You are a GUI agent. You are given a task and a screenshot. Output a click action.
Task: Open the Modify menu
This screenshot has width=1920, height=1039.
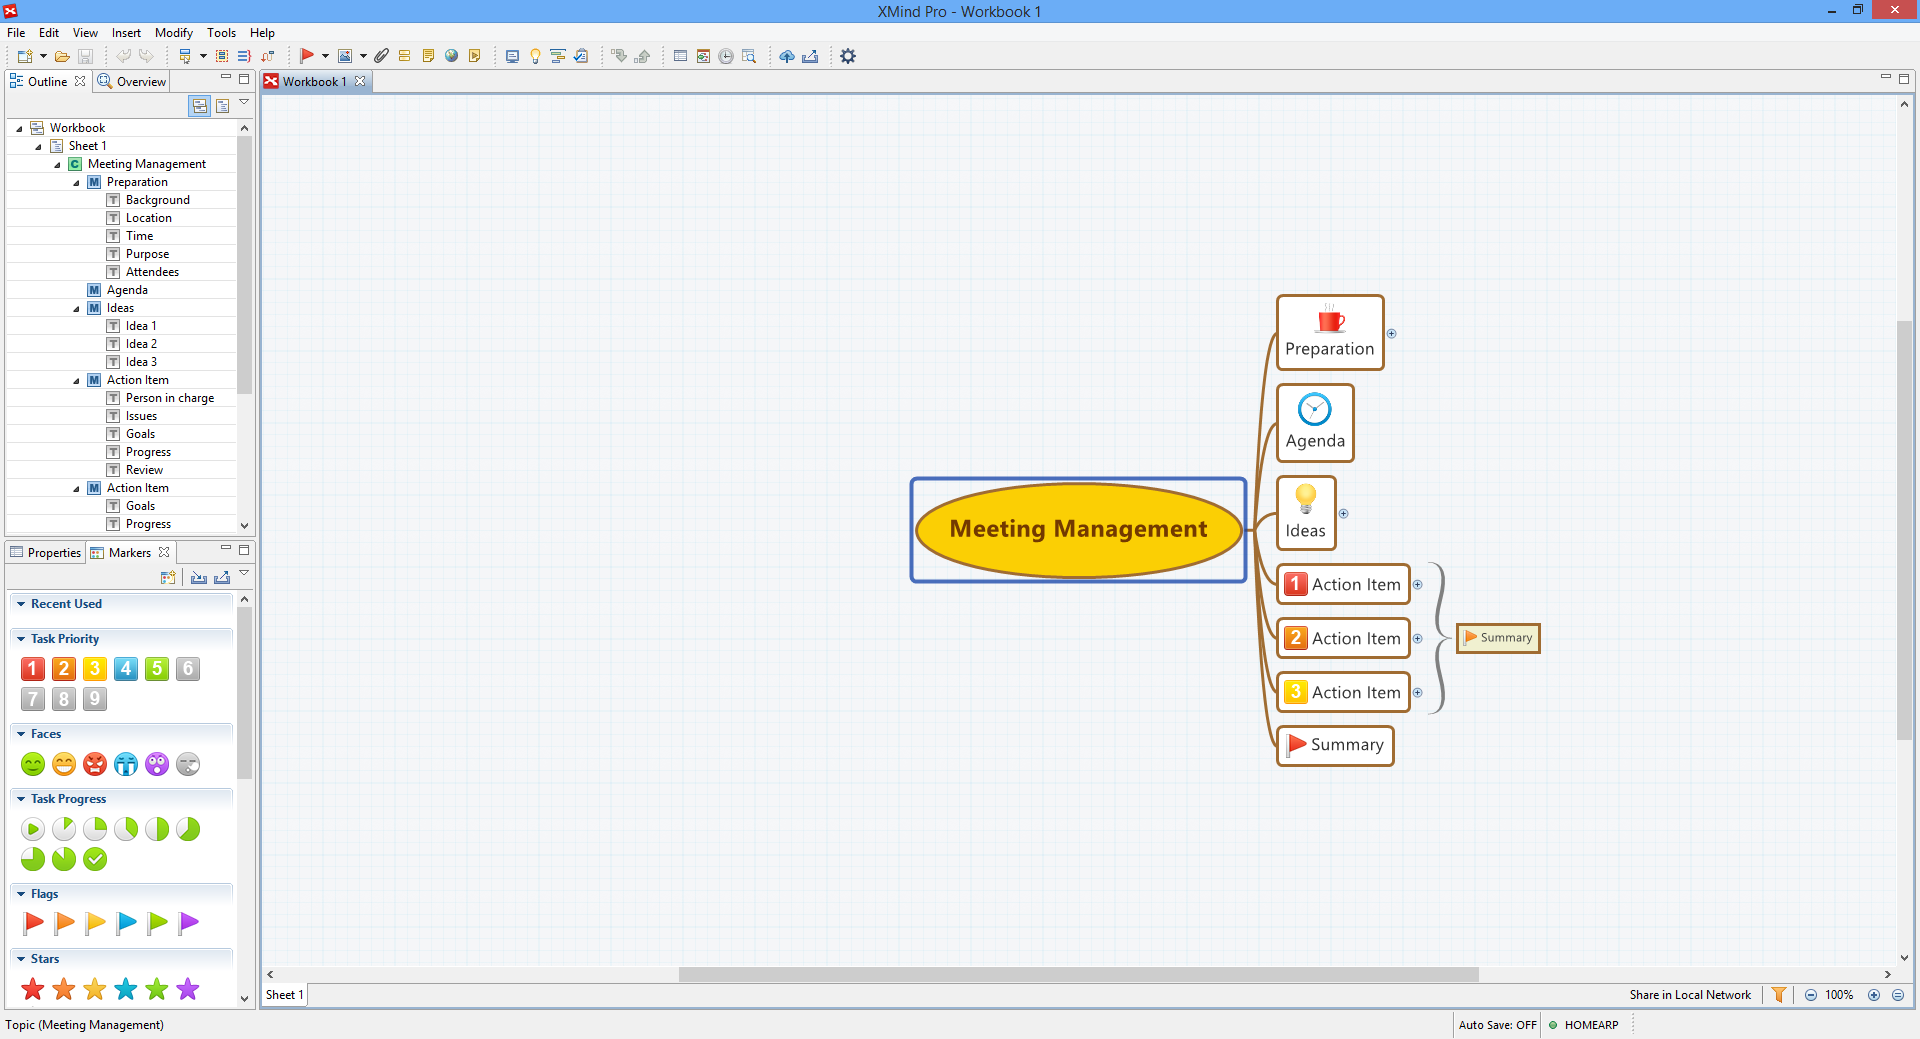click(x=173, y=33)
